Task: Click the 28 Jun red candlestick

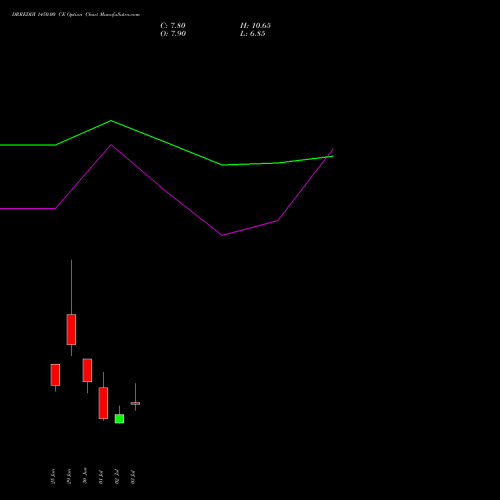Action: tap(55, 375)
